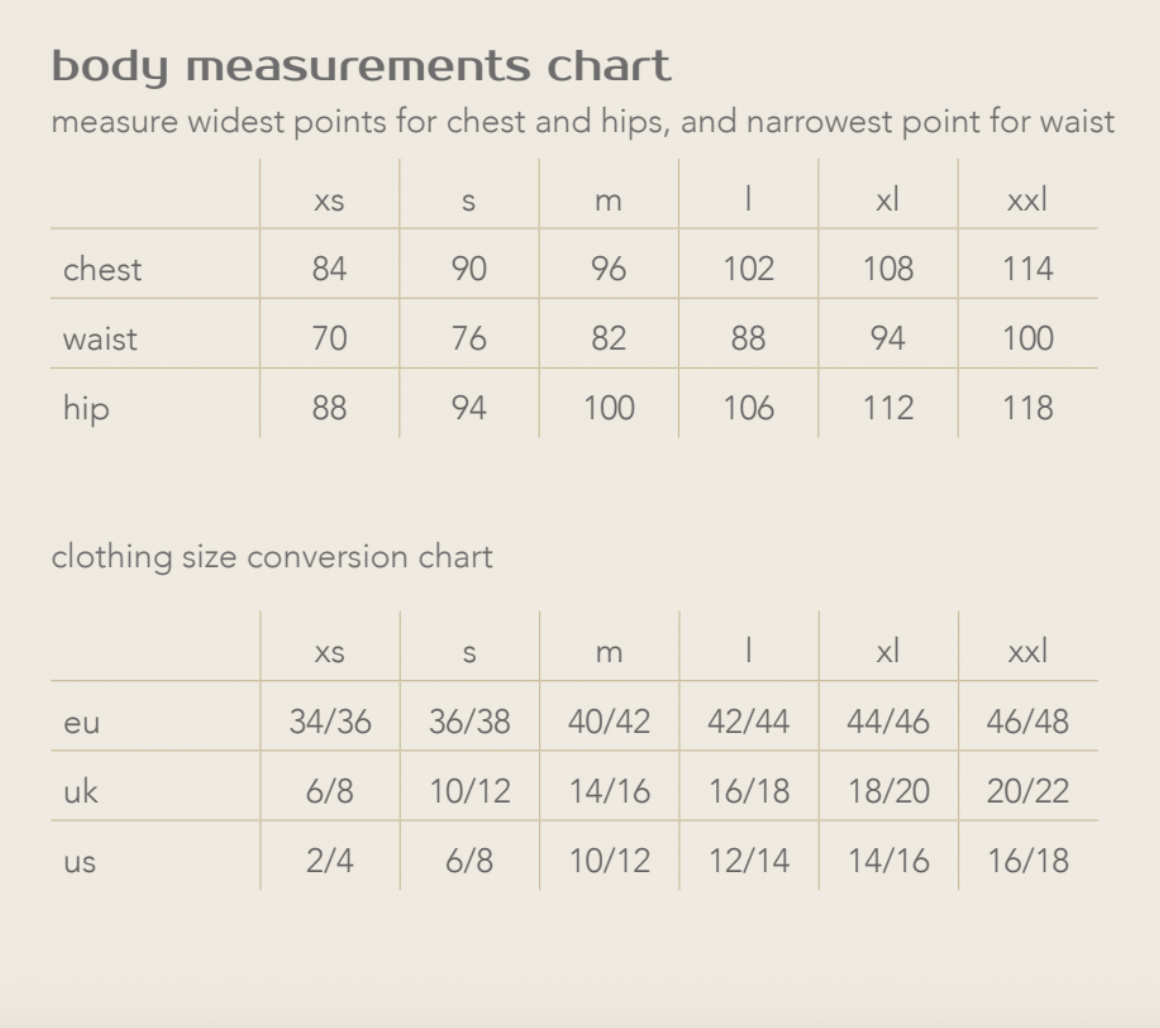Click the waist row label
This screenshot has height=1028, width=1160.
(100, 339)
